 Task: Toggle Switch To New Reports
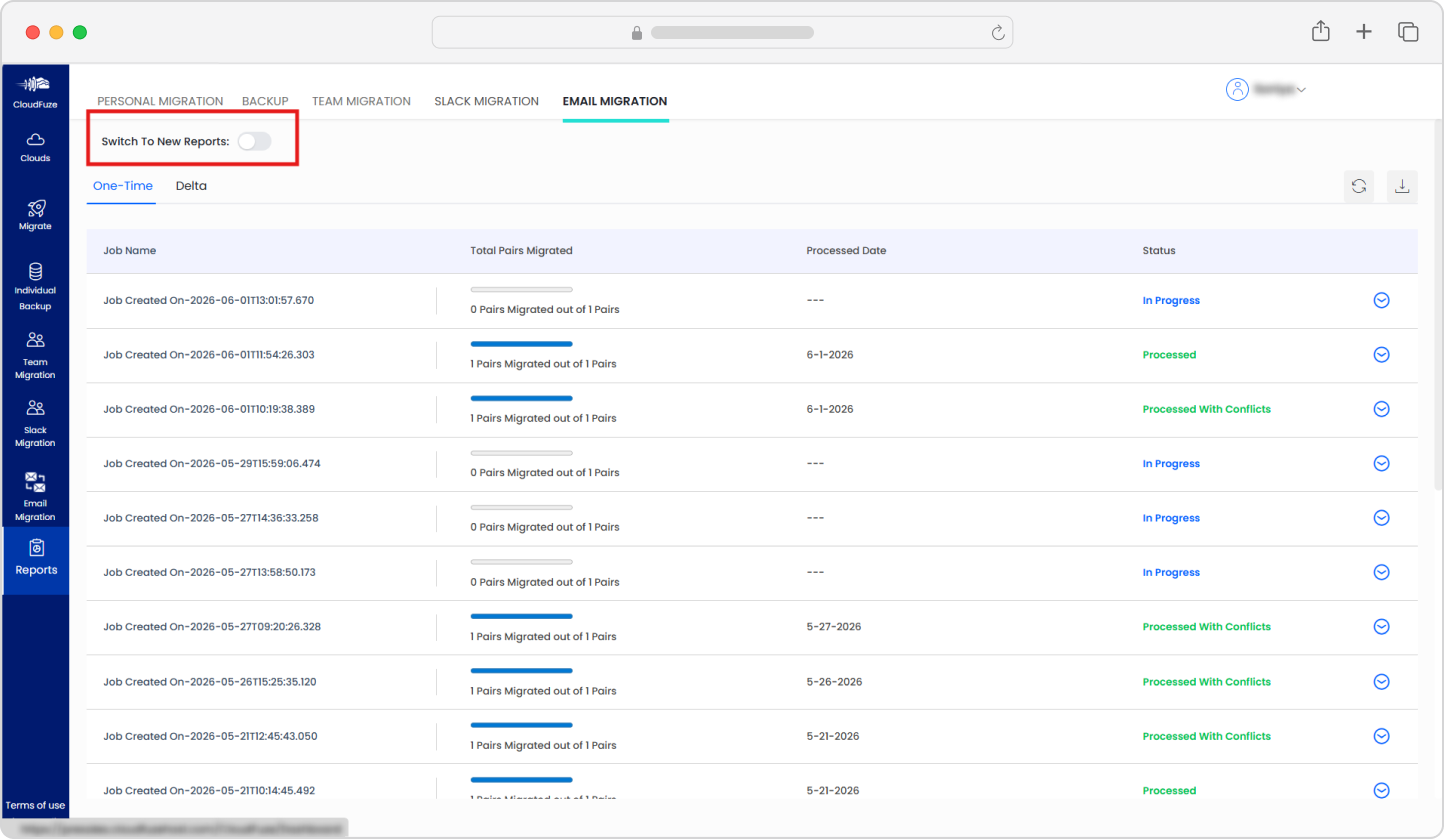tap(254, 141)
